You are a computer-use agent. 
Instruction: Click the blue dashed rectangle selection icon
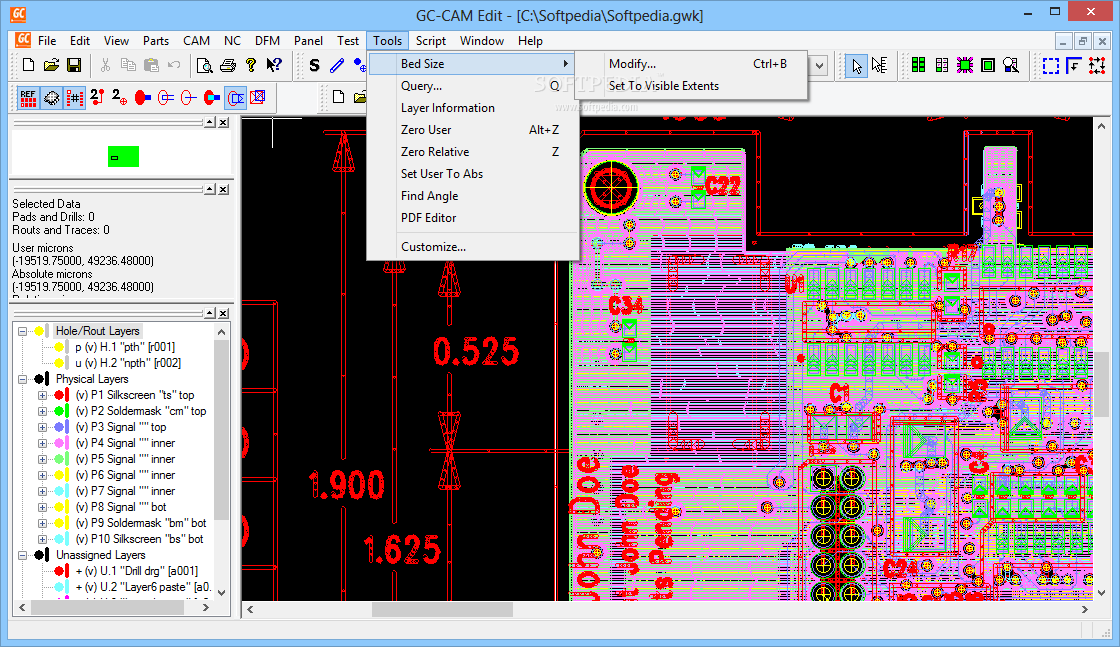click(x=1051, y=66)
